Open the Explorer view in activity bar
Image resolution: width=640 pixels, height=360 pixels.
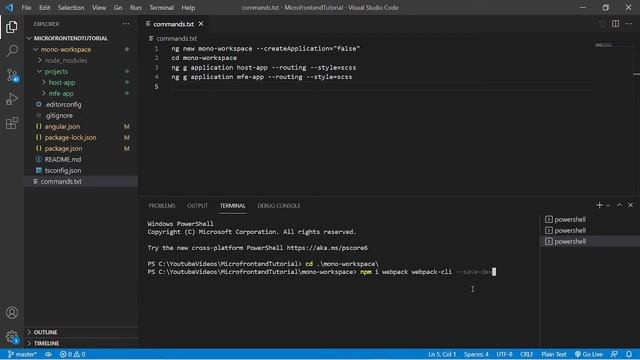pos(12,27)
